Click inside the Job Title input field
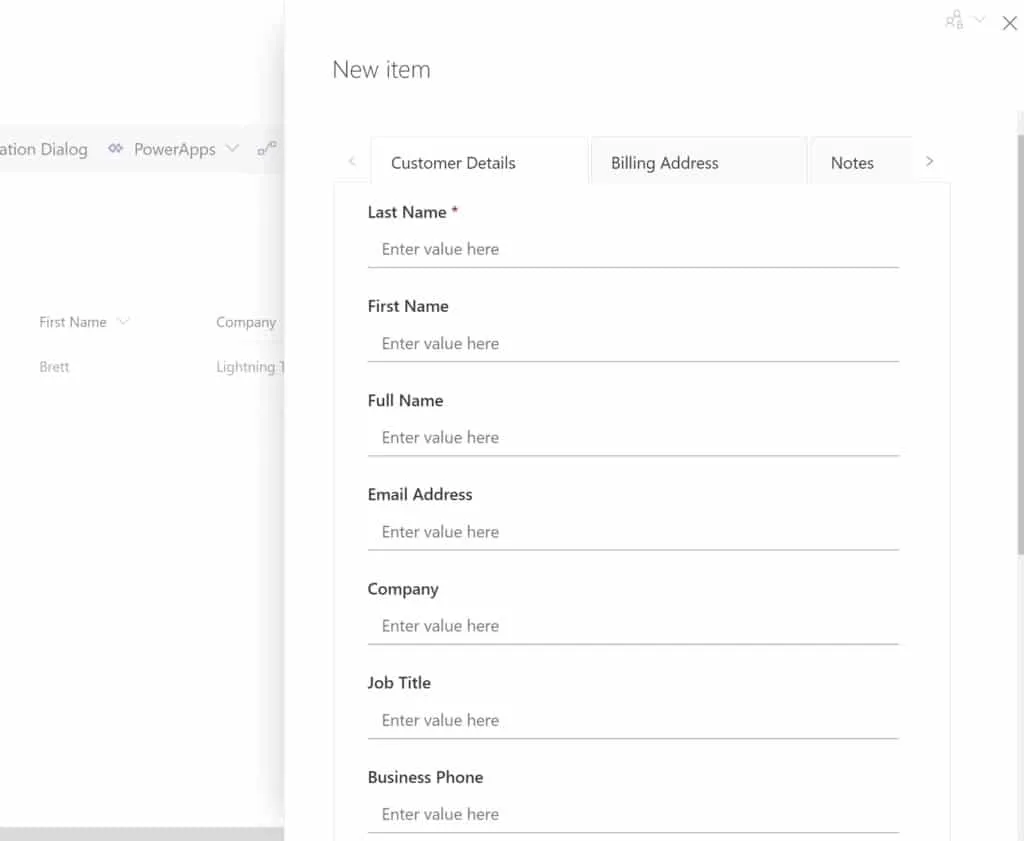This screenshot has height=841, width=1024. tap(630, 720)
